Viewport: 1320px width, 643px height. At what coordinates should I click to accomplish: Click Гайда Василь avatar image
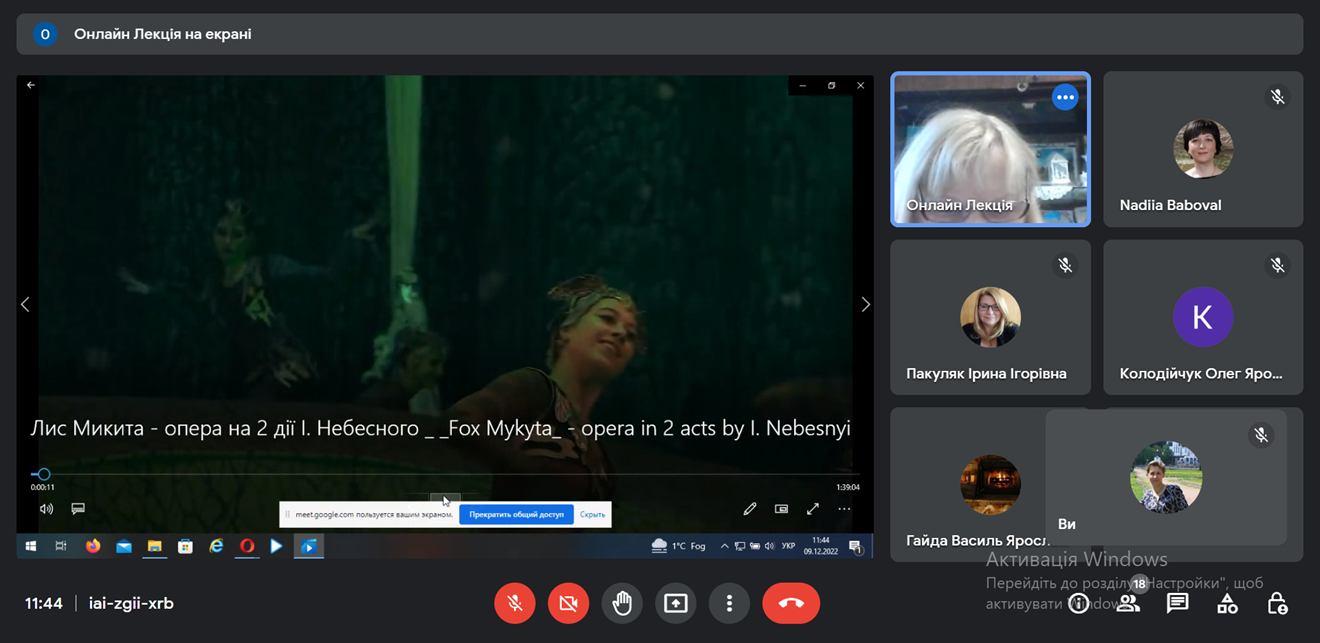point(990,484)
